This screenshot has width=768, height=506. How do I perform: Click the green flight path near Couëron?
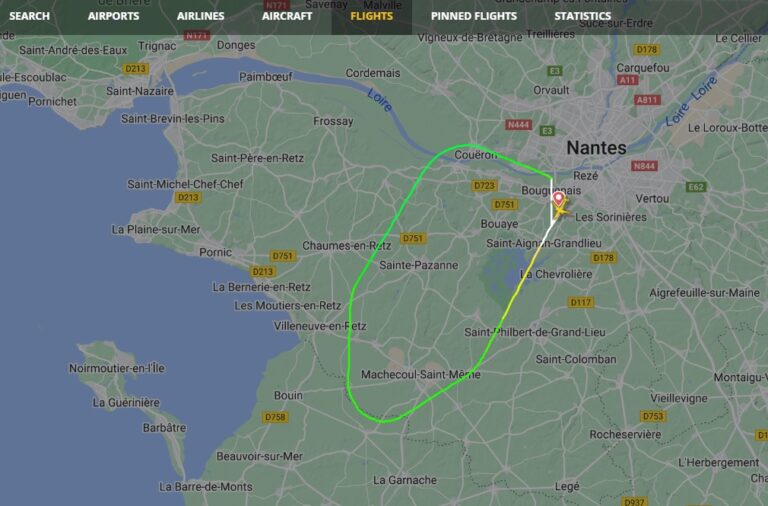tap(468, 145)
